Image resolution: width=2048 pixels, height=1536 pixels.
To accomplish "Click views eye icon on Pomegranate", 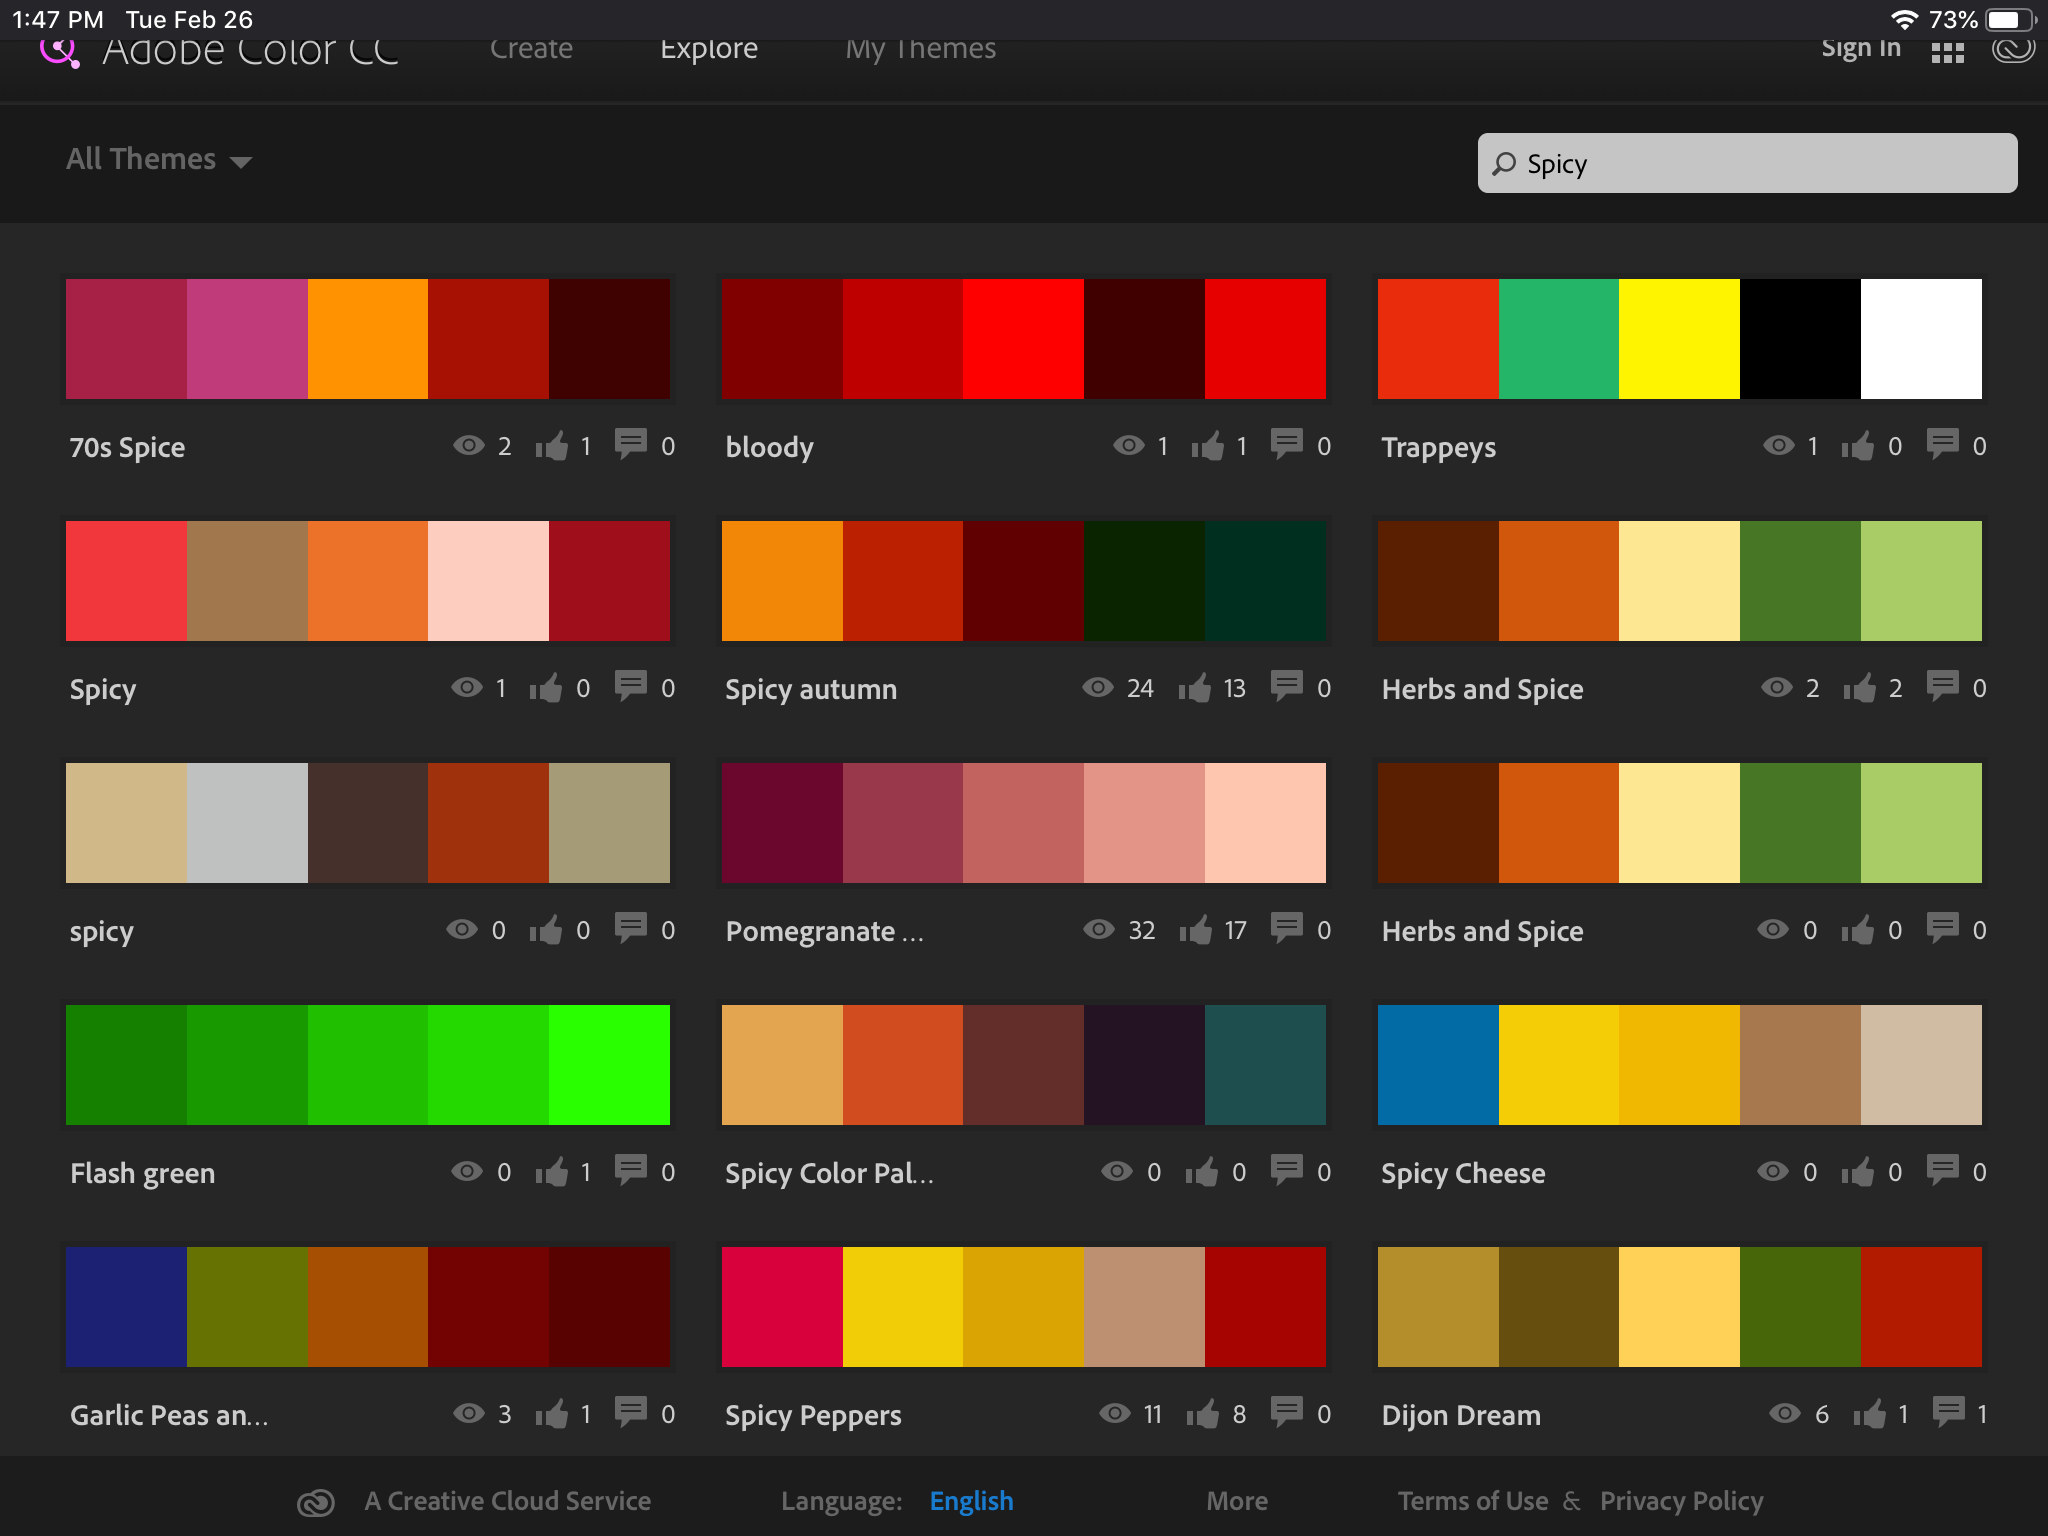I will pos(1098,930).
